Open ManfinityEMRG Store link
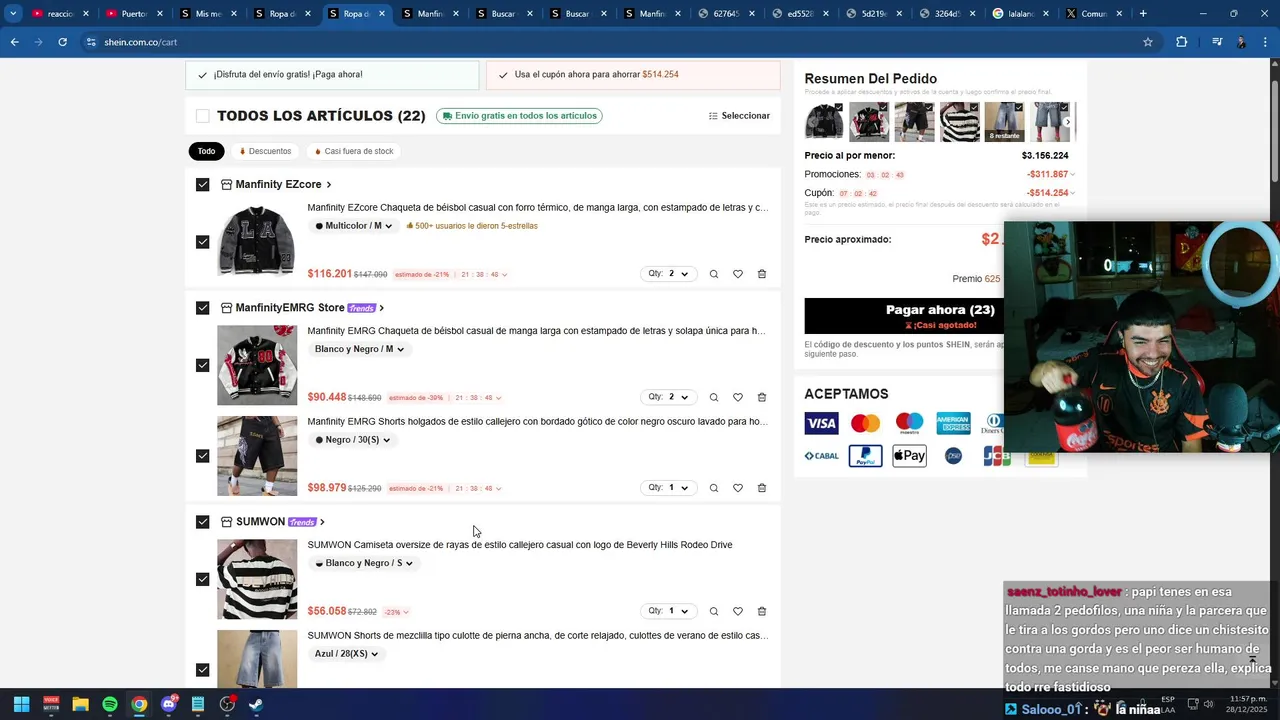 point(290,308)
